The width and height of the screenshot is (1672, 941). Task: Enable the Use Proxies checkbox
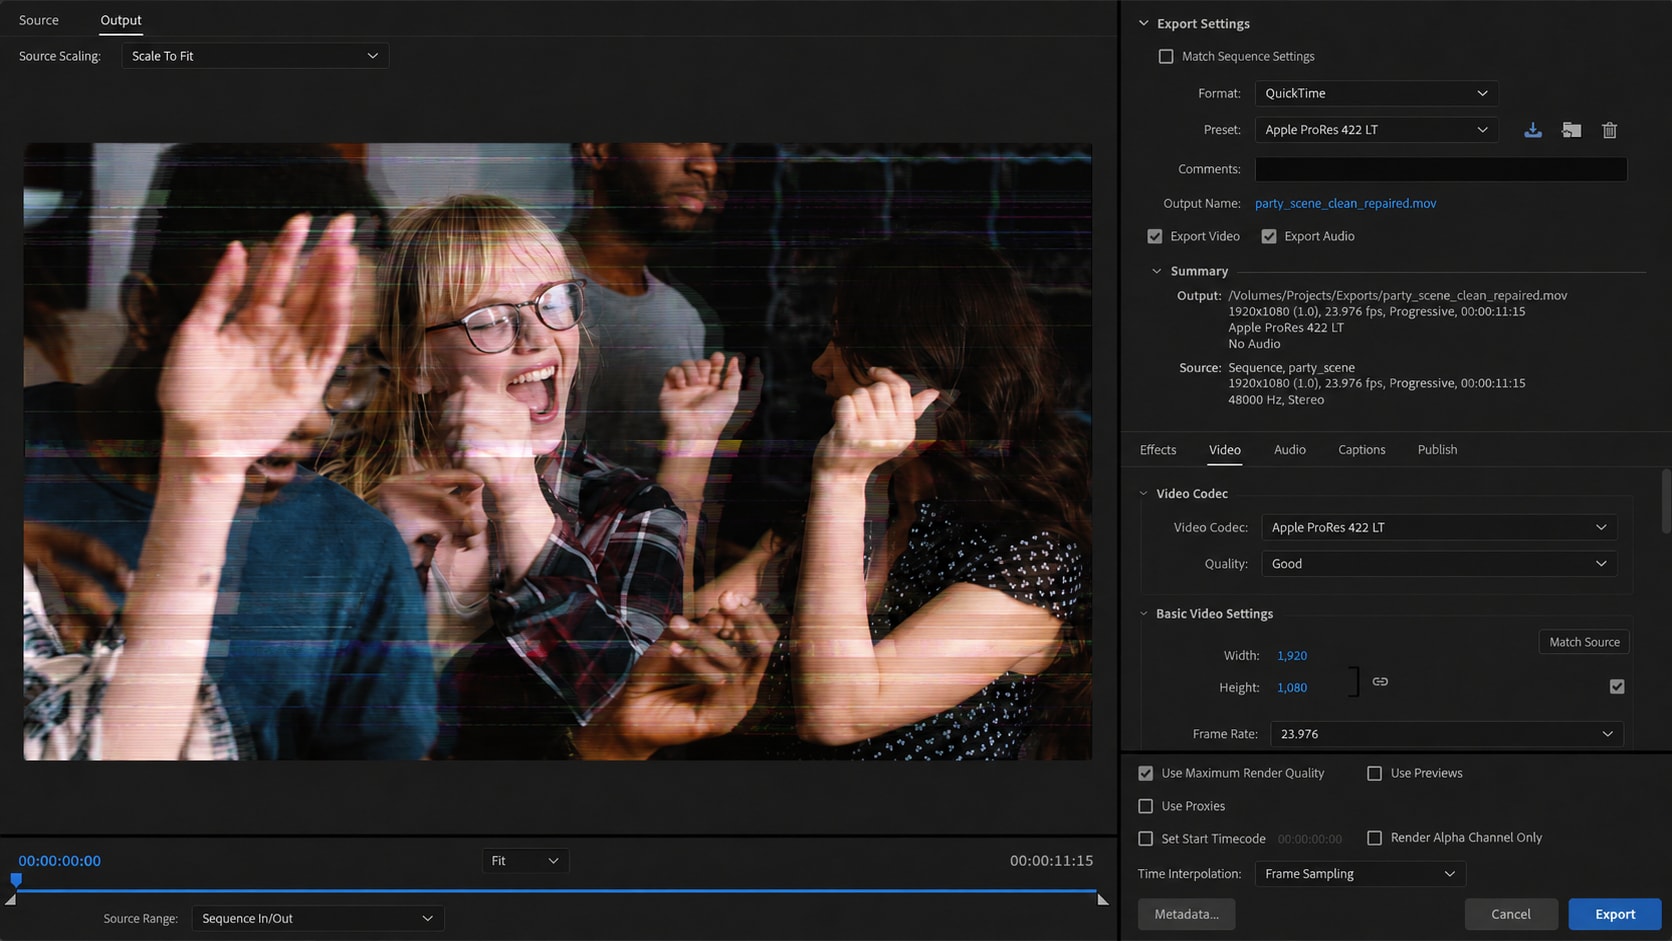(x=1146, y=806)
